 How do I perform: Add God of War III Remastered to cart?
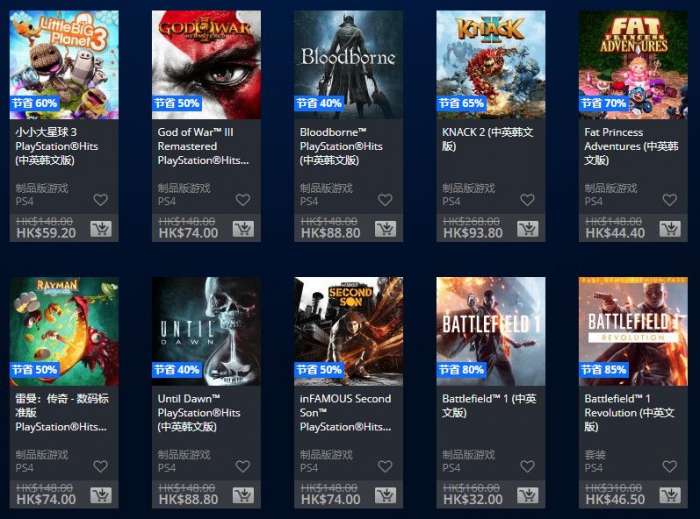(x=243, y=228)
